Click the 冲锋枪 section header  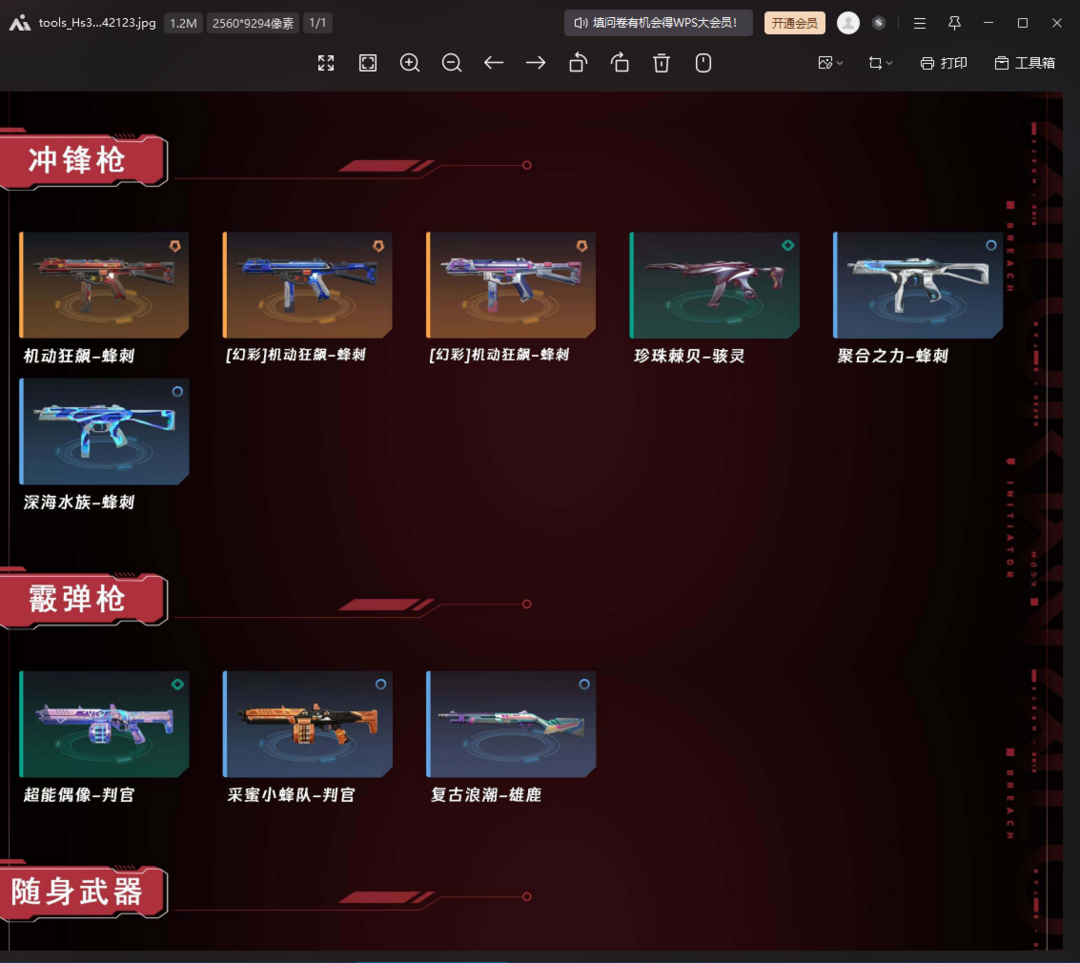pos(83,160)
